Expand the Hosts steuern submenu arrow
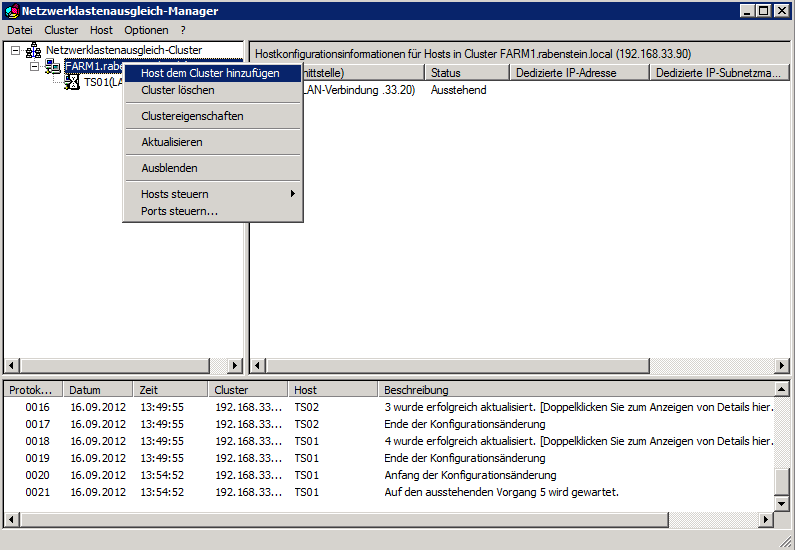Viewport: 795px width, 550px height. 293,194
